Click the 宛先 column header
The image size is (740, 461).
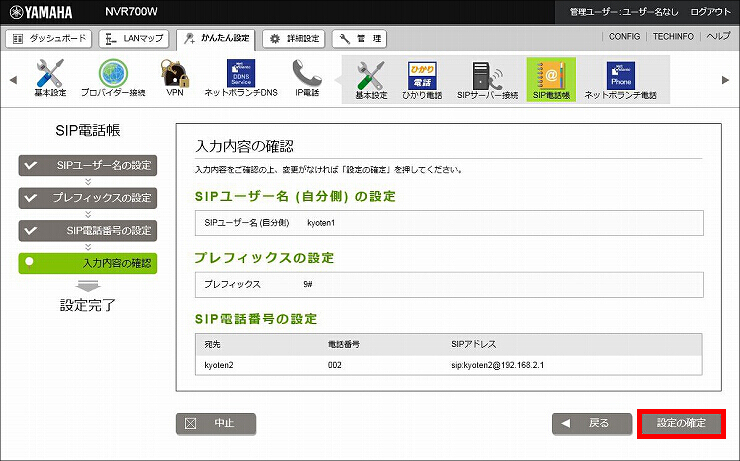(212, 344)
